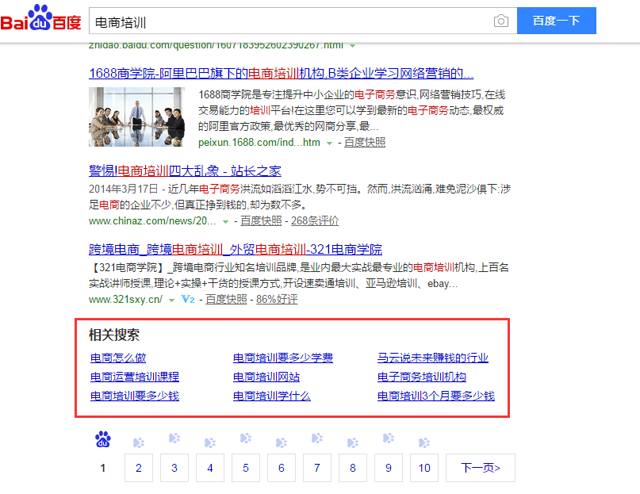Select related search 电商培训要多少钱
640x494 pixels.
135,396
